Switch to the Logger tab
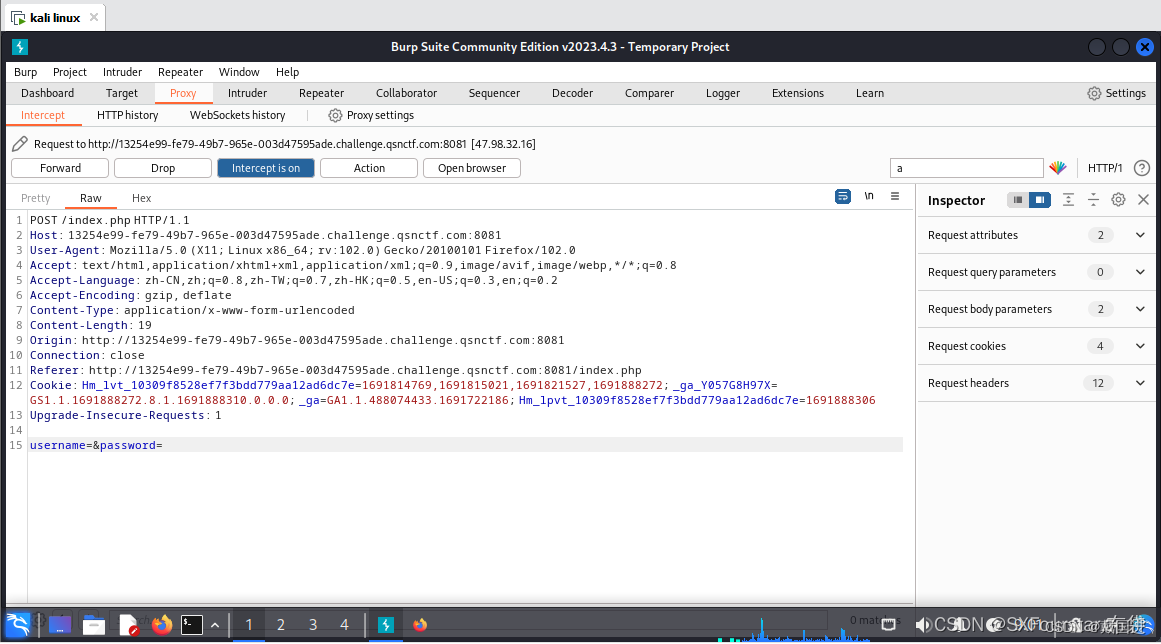This screenshot has height=644, width=1161. (x=723, y=93)
